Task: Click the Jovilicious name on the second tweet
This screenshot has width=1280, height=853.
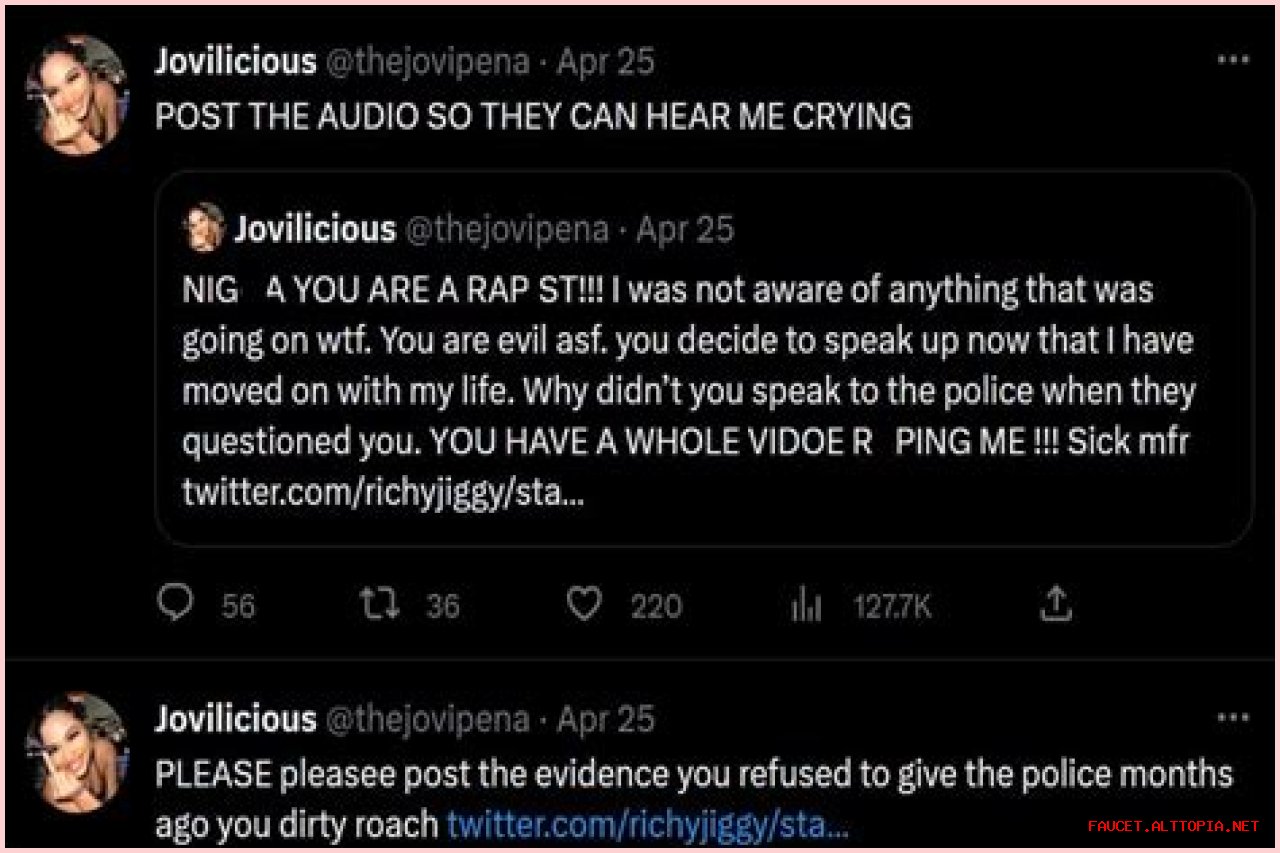Action: (235, 719)
